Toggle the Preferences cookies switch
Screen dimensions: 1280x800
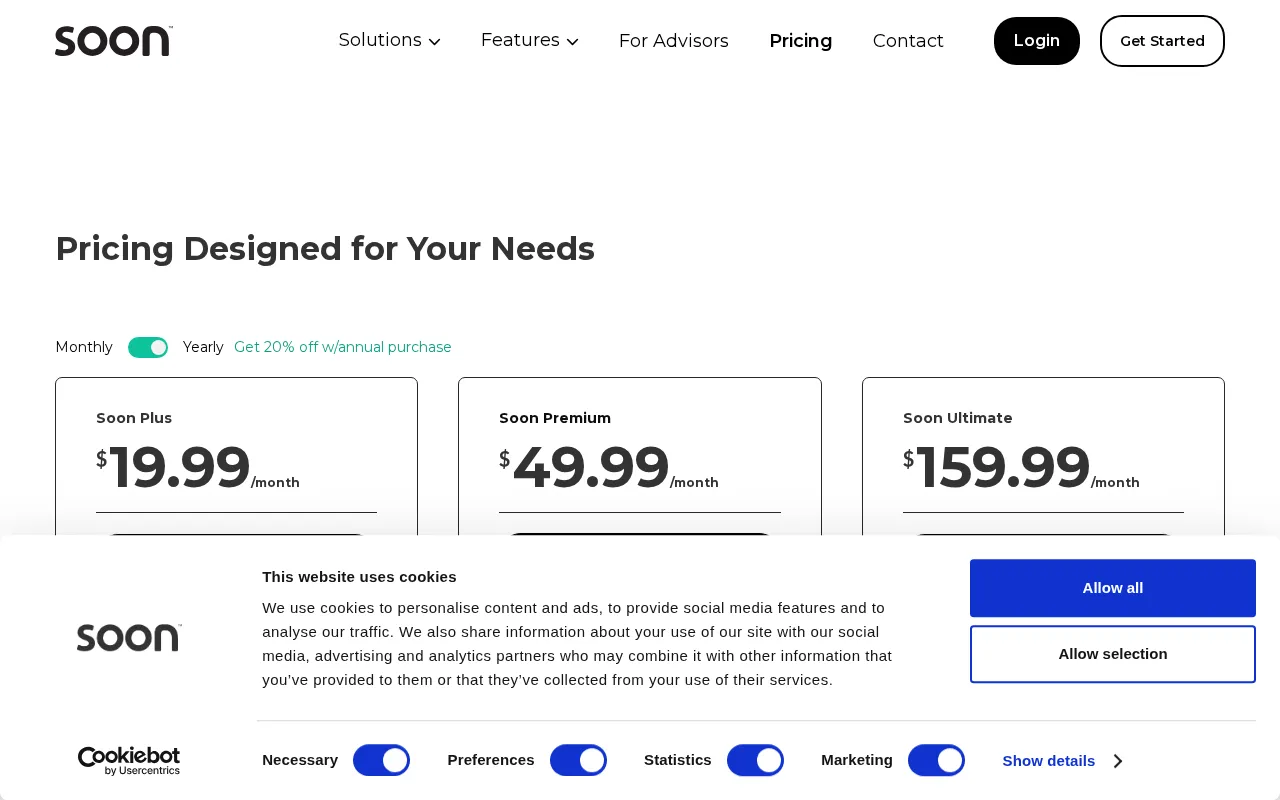[578, 760]
